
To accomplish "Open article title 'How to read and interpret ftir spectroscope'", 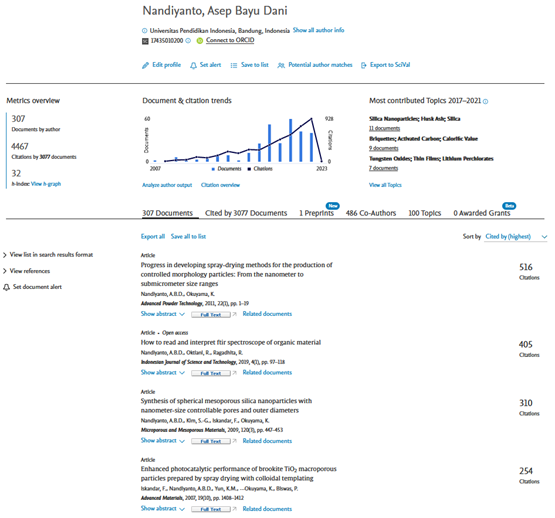I will pyautogui.click(x=231, y=343).
